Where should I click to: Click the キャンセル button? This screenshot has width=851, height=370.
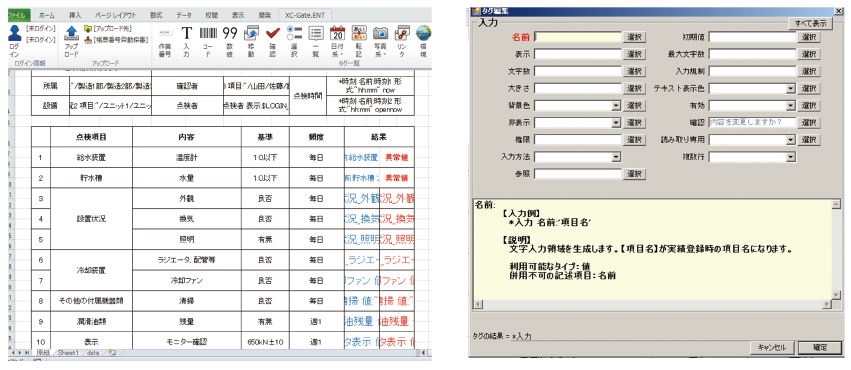coord(771,348)
